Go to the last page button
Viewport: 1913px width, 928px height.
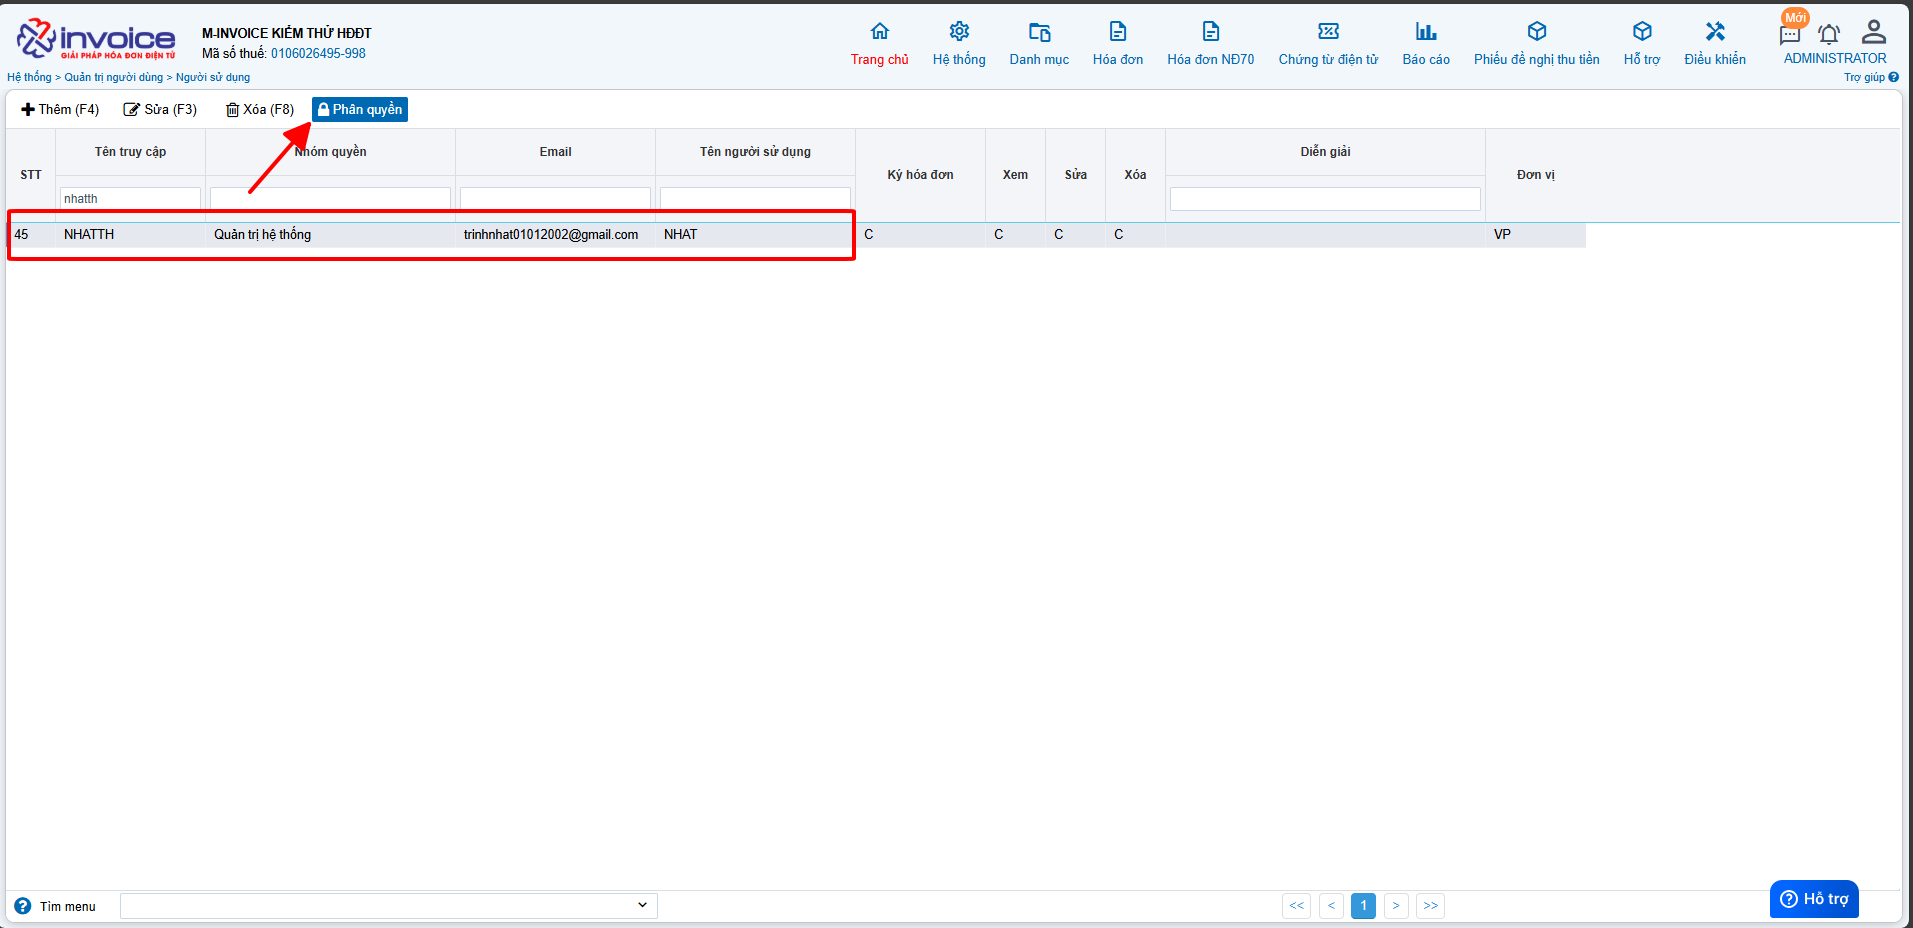click(x=1430, y=906)
